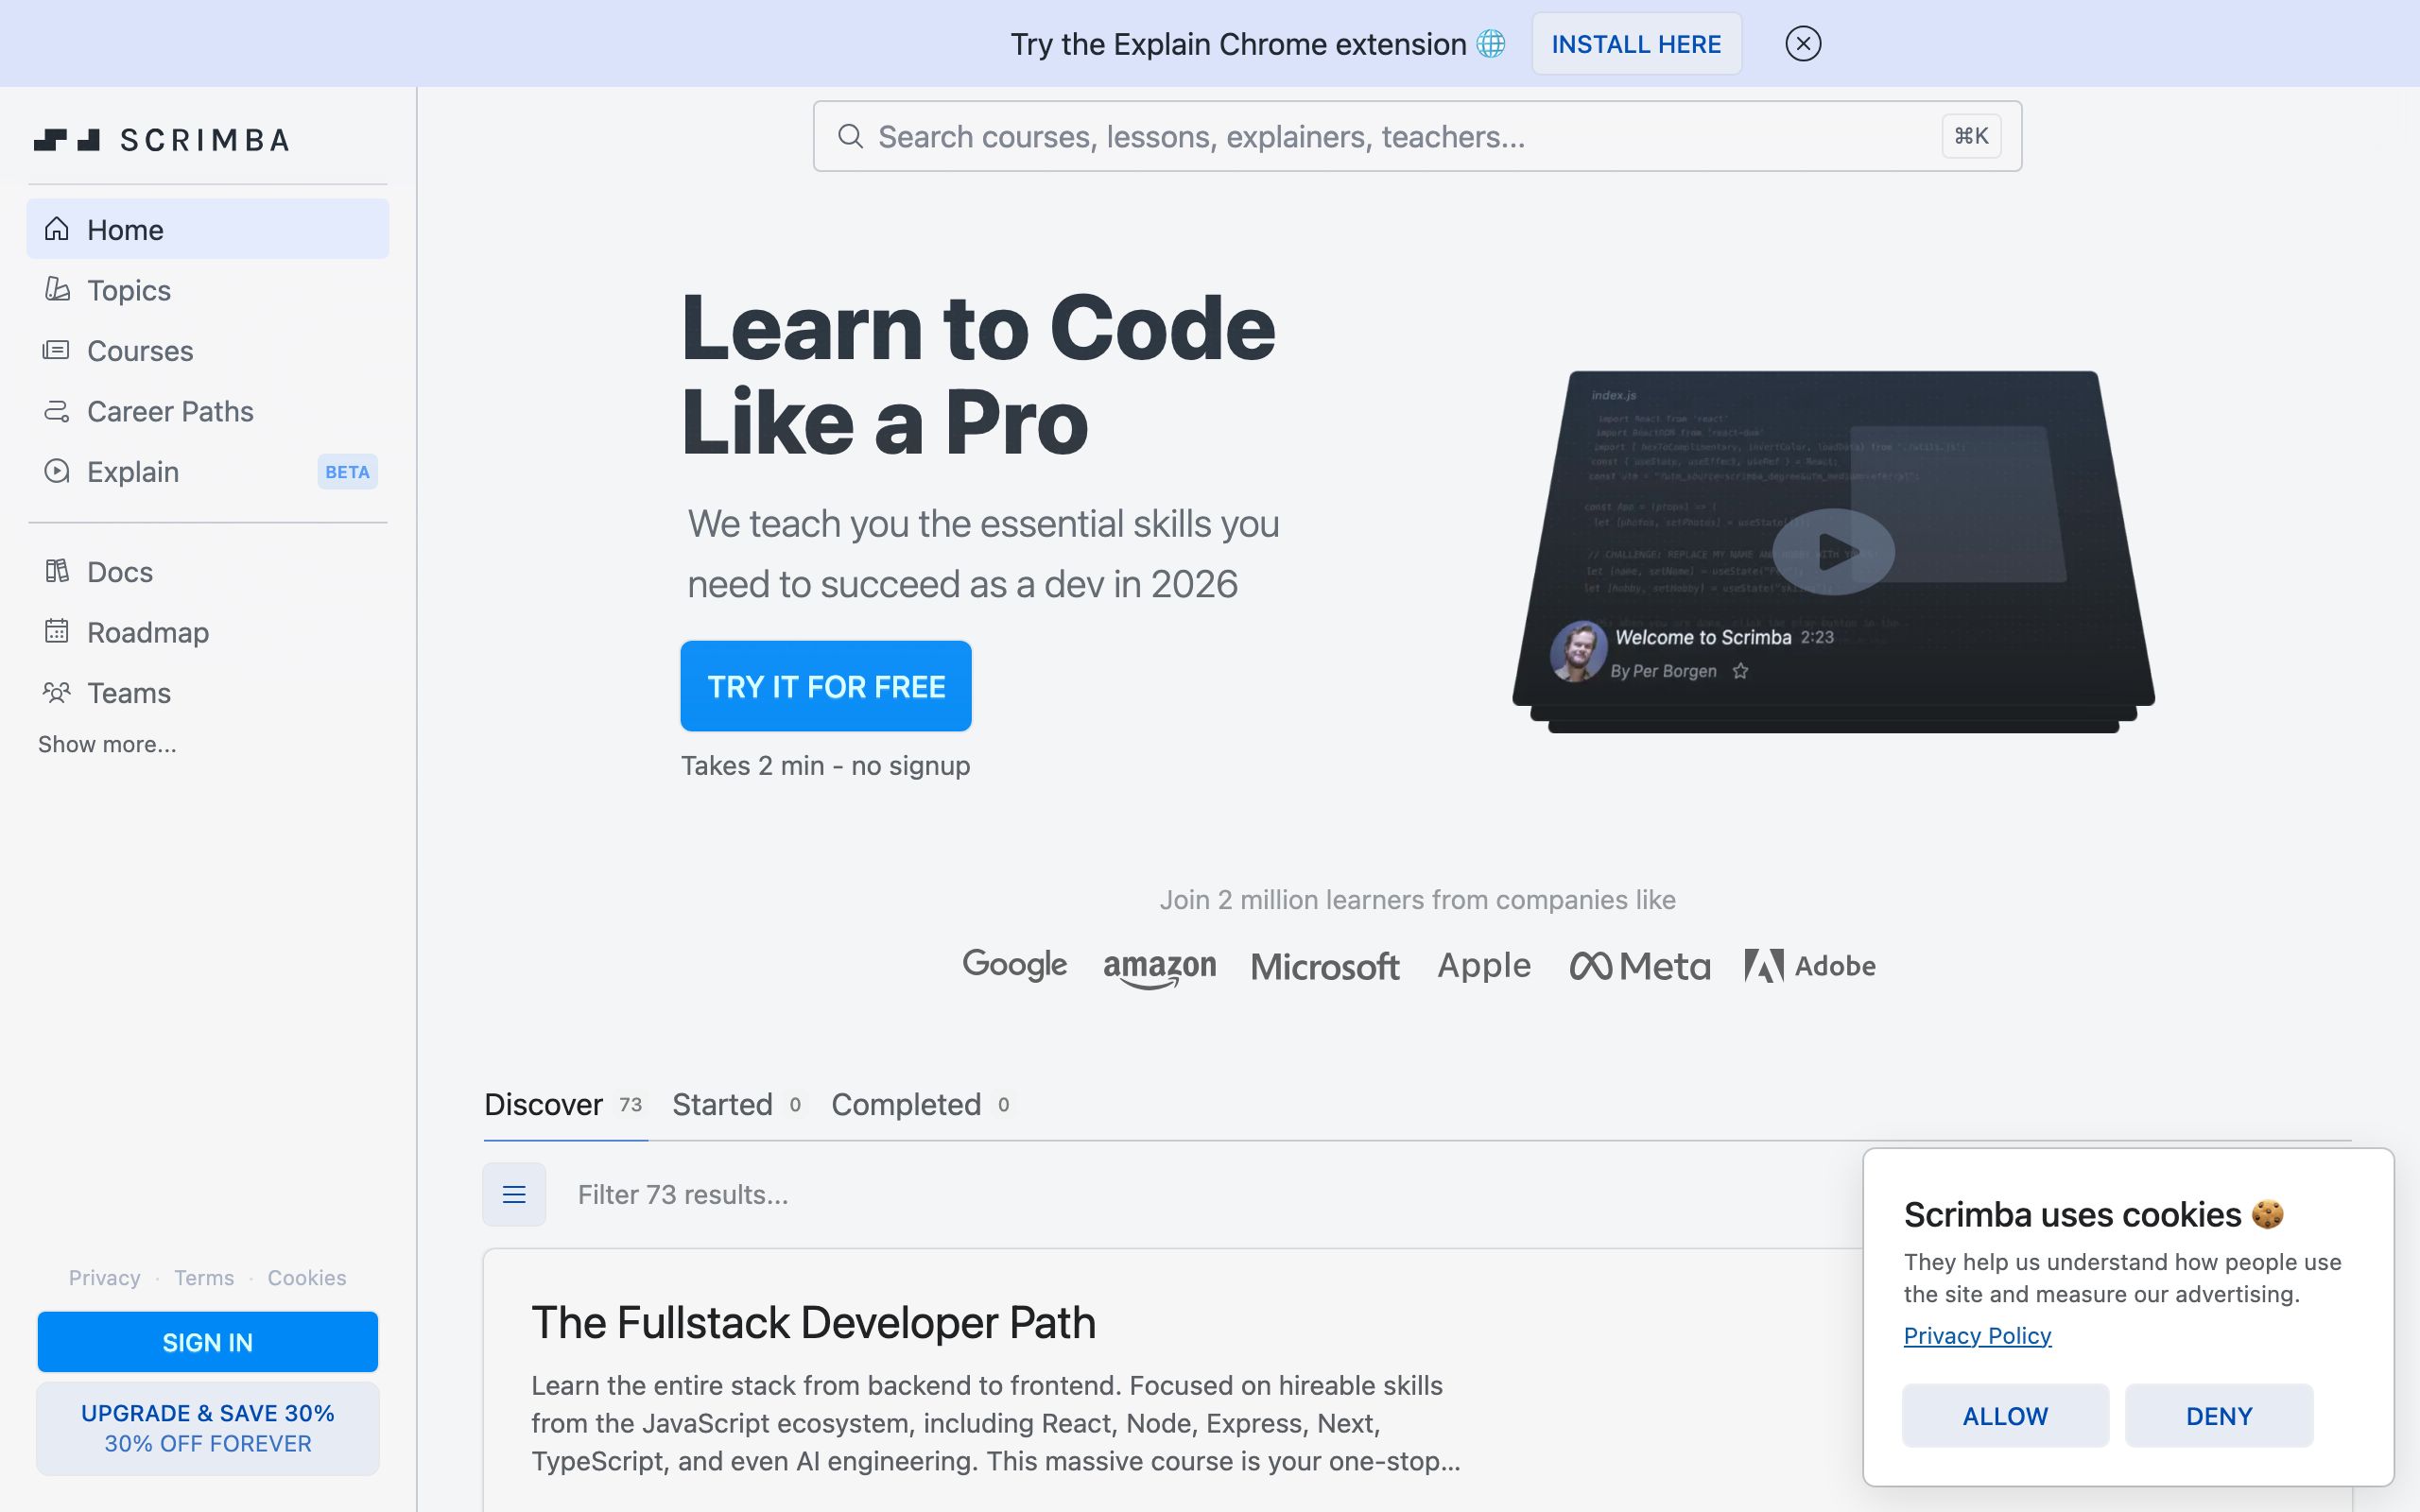Open Teams in sidebar
Viewport: 2420px width, 1512px height.
208,693
